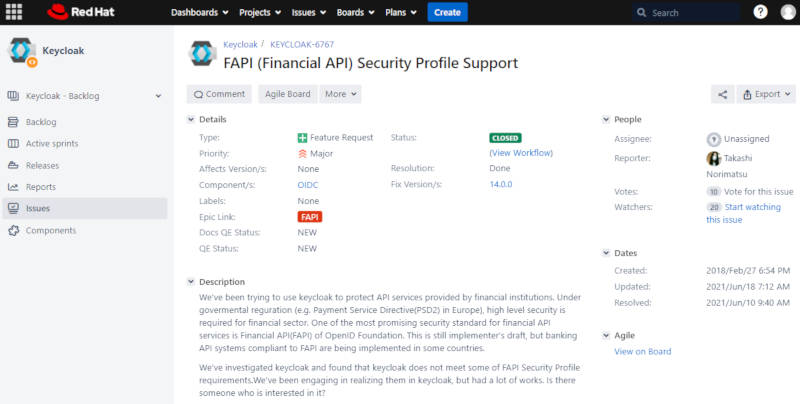Collapse the Description section
Image resolution: width=800 pixels, height=404 pixels.
(191, 282)
